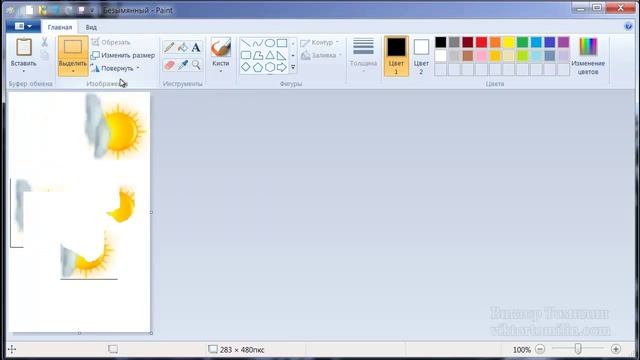
Task: Select the Right triangle shape
Action: 282,55
